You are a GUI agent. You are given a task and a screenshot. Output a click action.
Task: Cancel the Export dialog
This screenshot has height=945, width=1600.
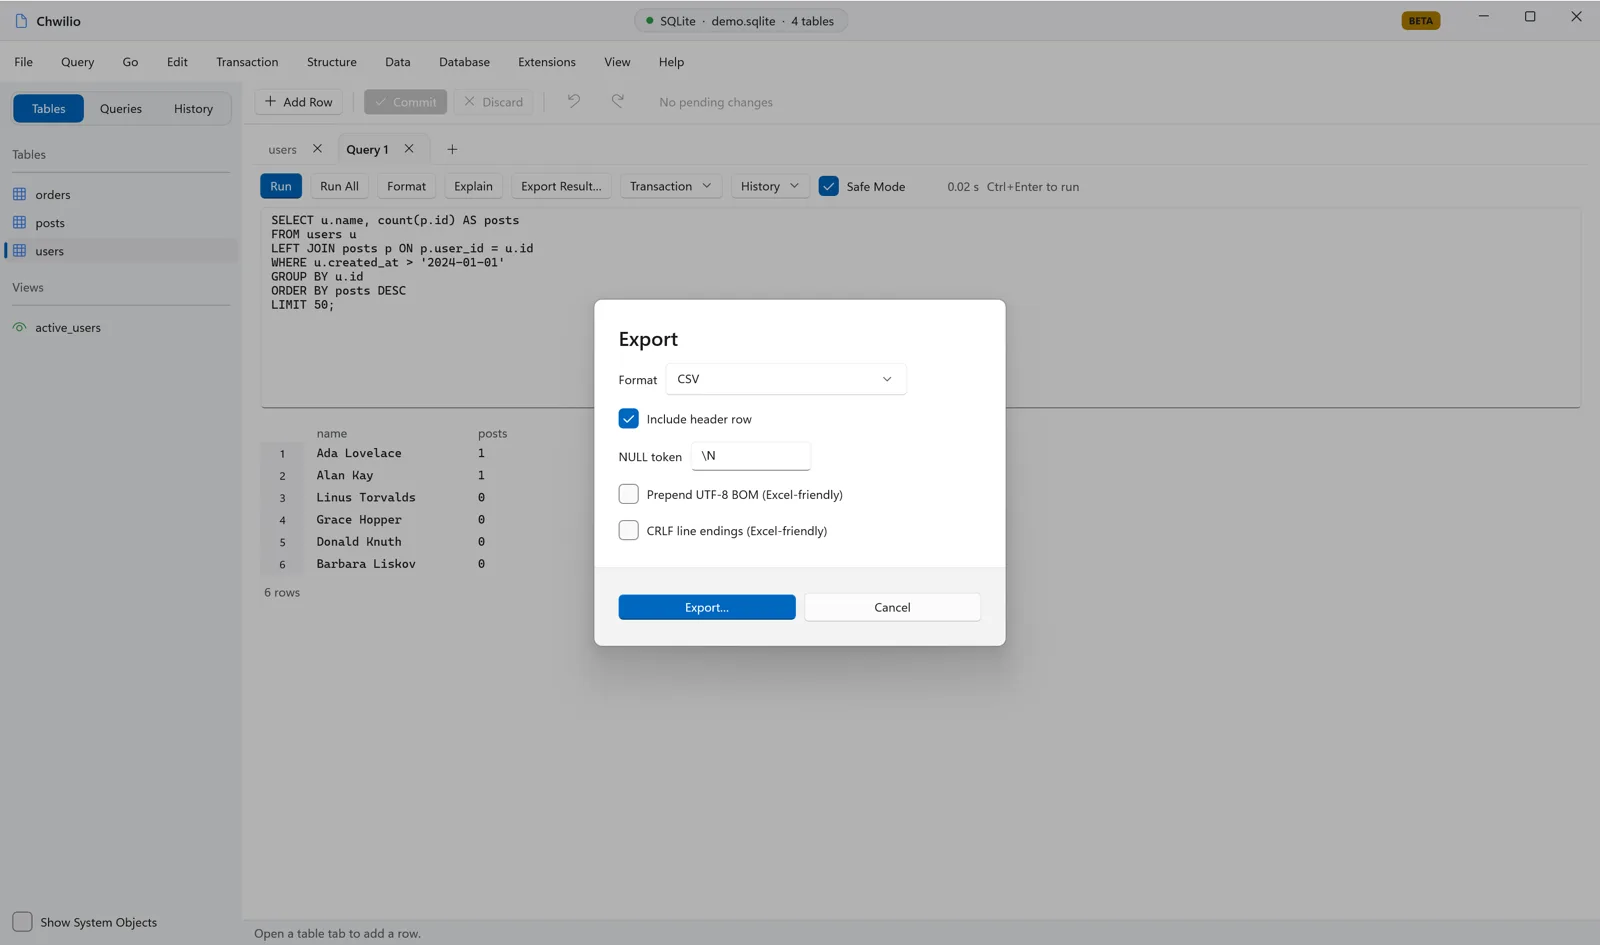892,607
